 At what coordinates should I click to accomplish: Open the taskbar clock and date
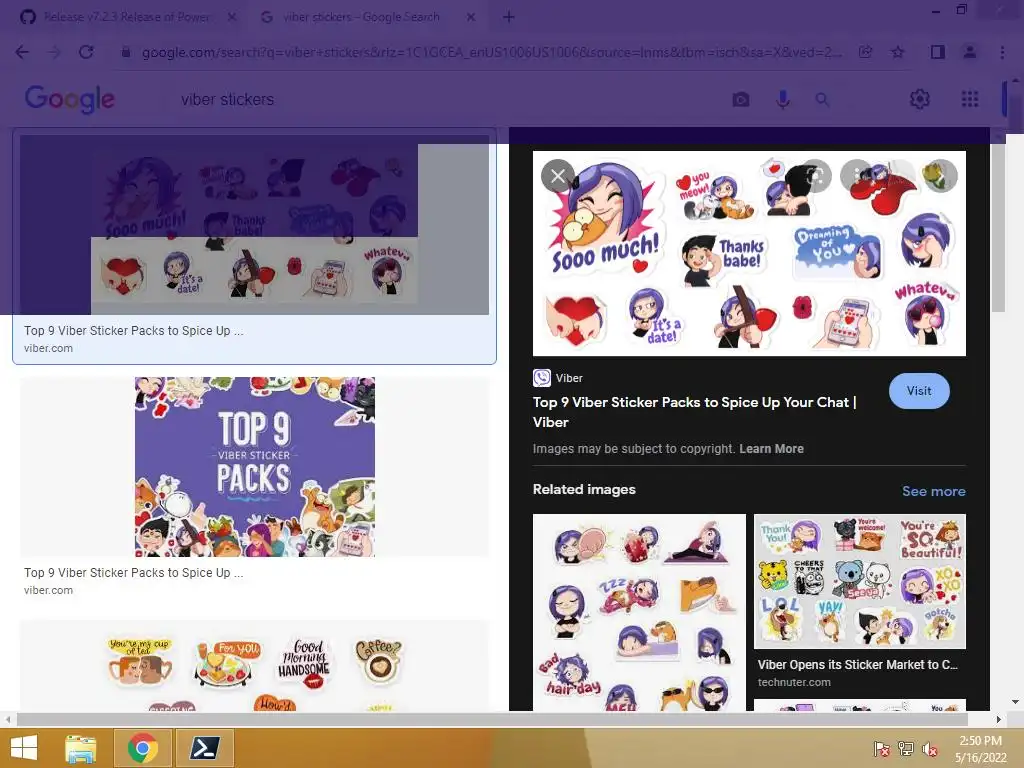coord(980,749)
